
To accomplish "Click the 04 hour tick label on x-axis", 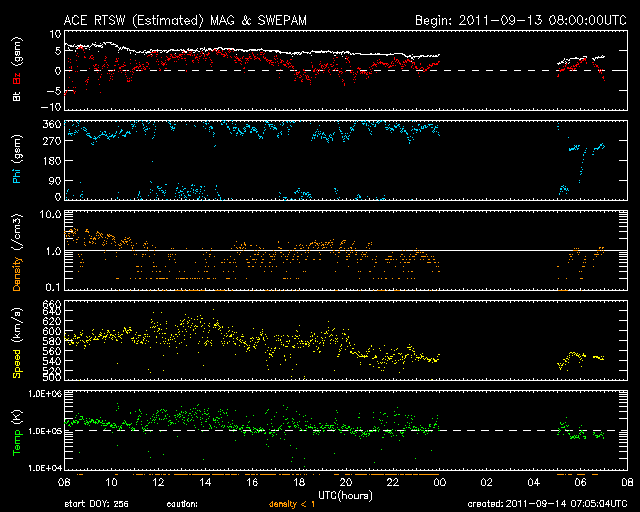I will [533, 481].
